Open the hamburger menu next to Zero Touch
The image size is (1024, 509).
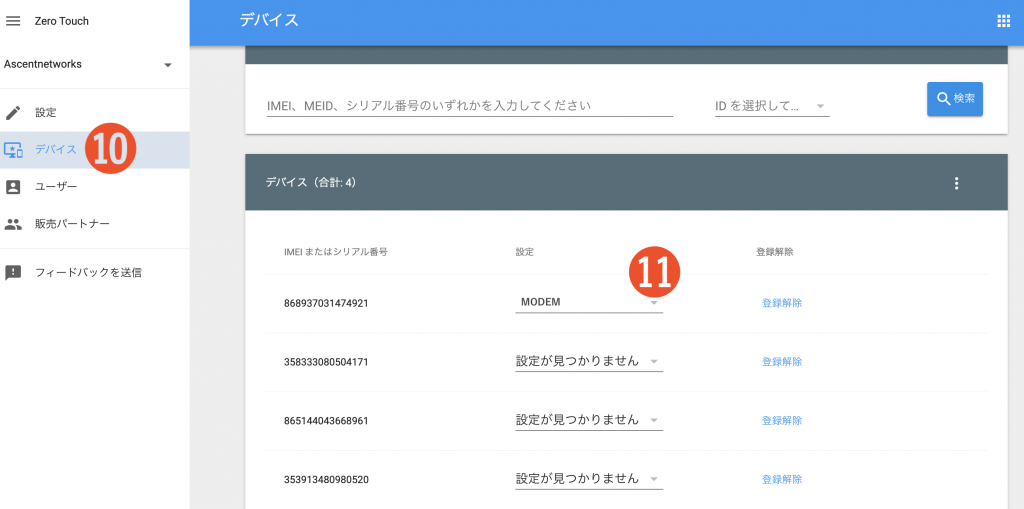coord(13,21)
